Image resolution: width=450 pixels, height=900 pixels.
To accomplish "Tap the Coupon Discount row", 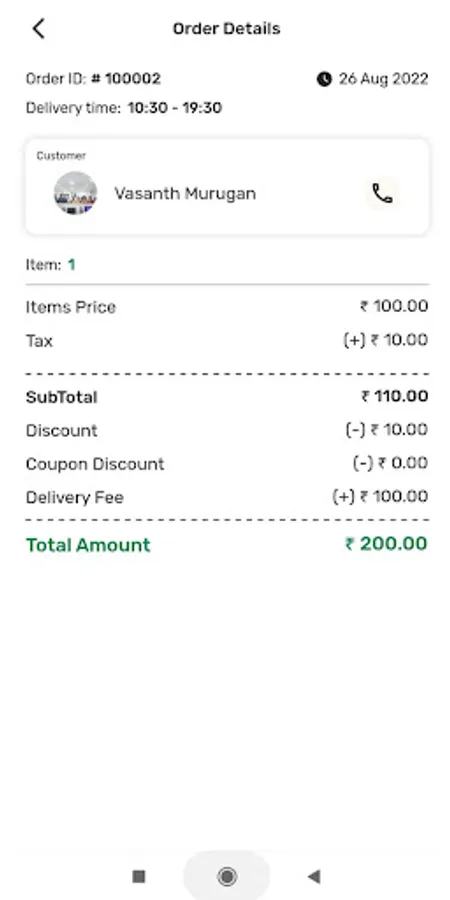I will [227, 463].
